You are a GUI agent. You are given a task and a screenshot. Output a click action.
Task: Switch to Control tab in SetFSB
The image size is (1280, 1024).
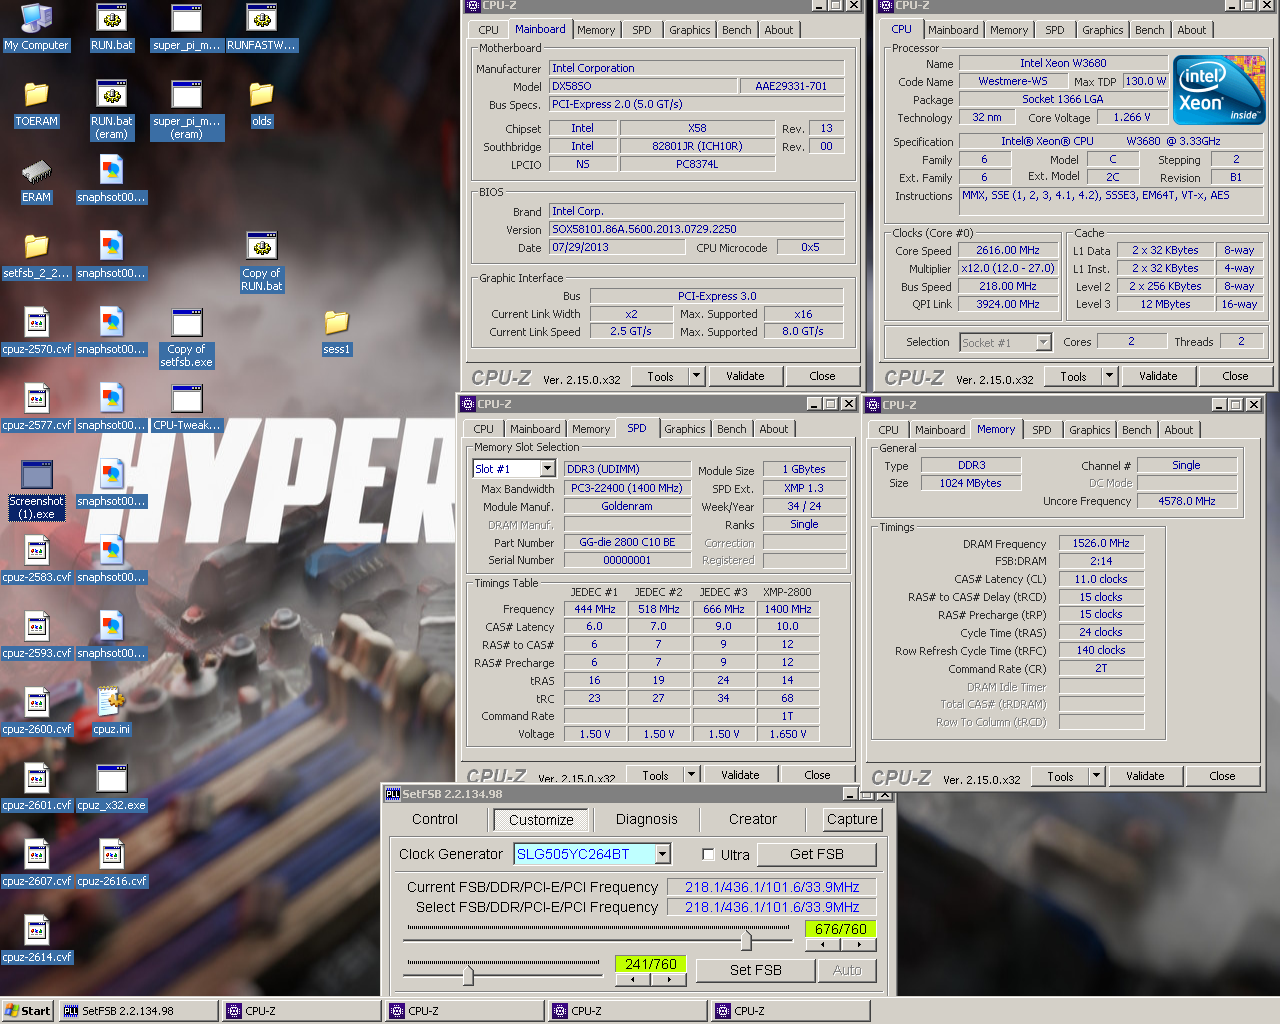tap(435, 819)
